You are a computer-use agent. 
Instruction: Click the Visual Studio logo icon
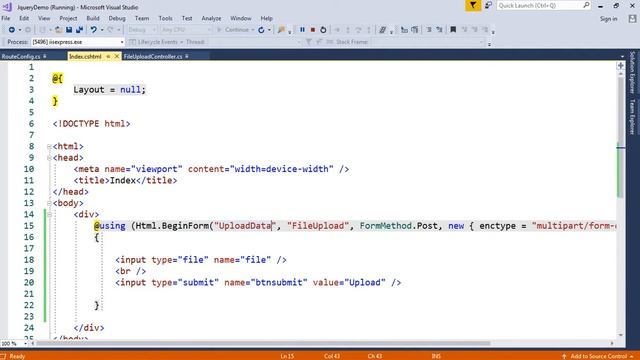point(7,7)
